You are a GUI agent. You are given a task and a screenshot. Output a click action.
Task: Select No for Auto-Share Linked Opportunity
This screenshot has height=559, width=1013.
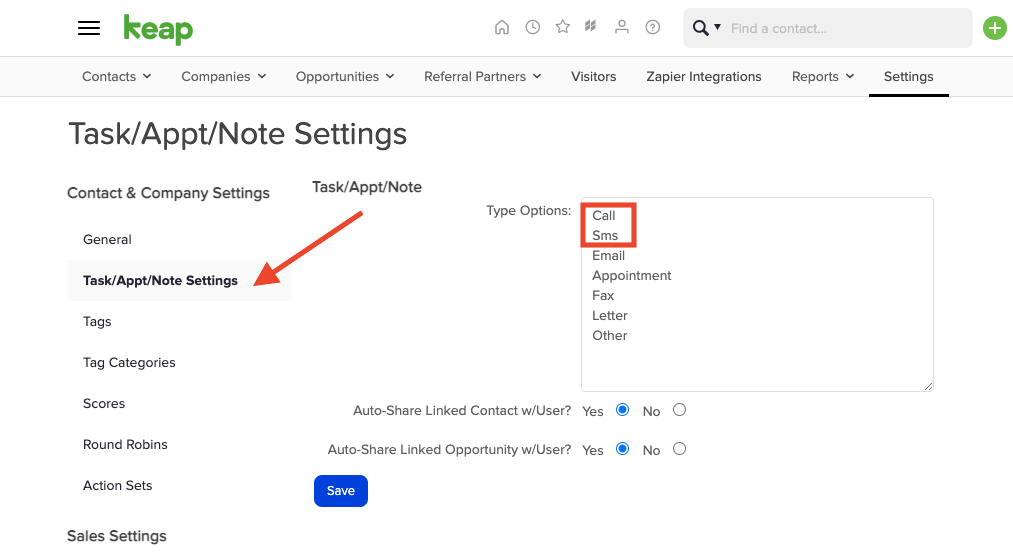pos(679,448)
